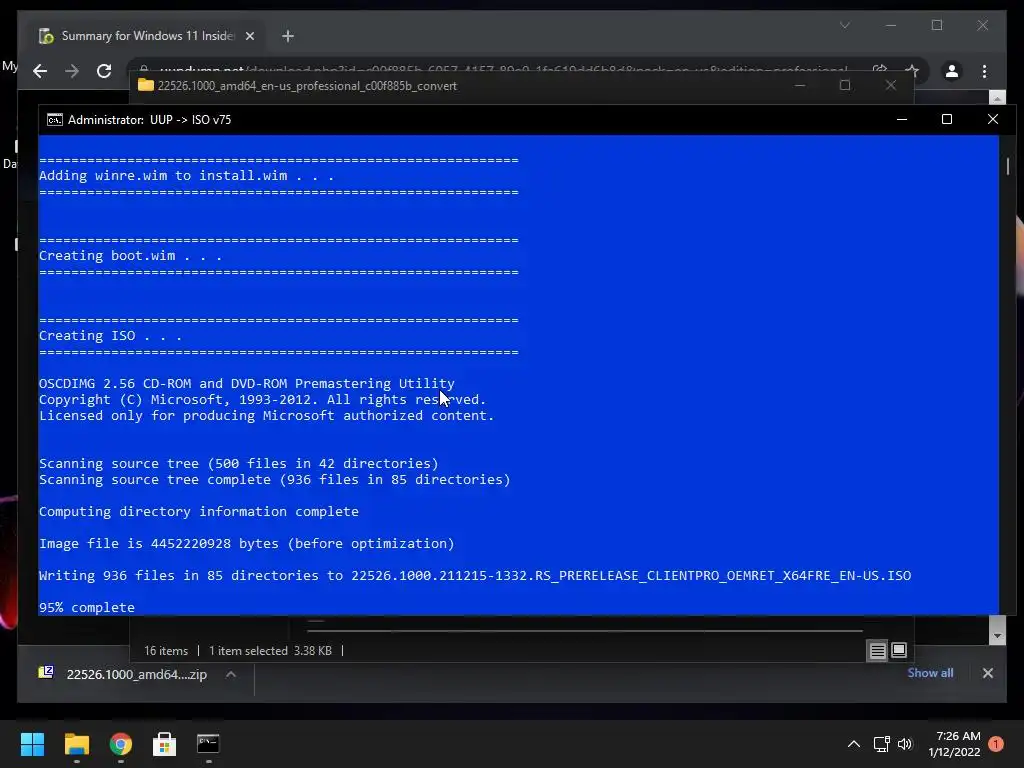Click 'Computing directory information complete' line

tap(199, 511)
